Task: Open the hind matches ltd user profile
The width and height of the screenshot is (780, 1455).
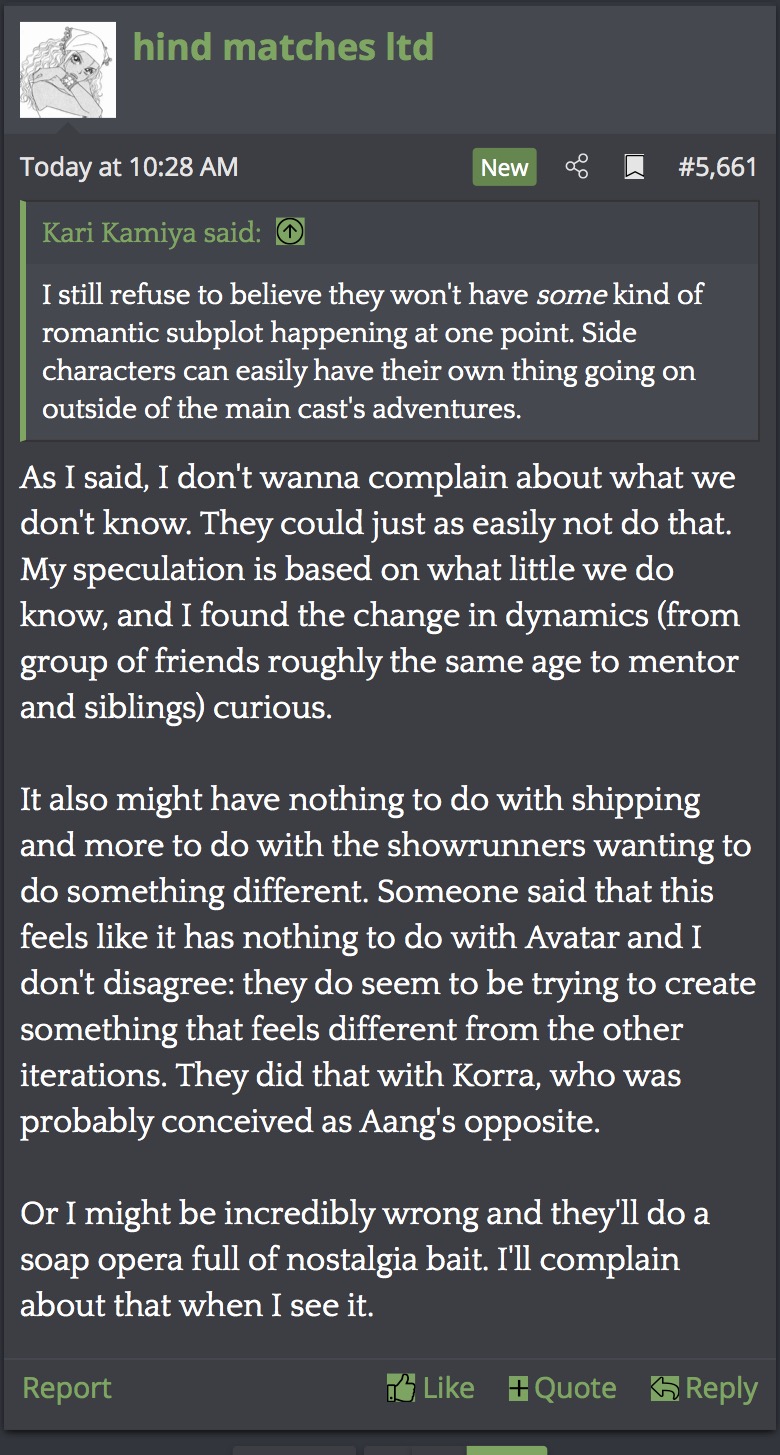Action: point(283,47)
